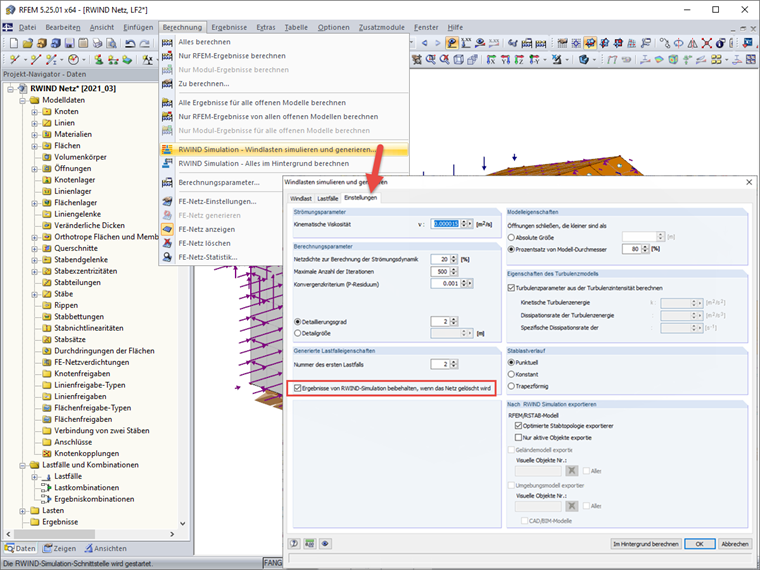Click the zoom window magnifier icon
This screenshot has height=570, width=760.
[430, 60]
